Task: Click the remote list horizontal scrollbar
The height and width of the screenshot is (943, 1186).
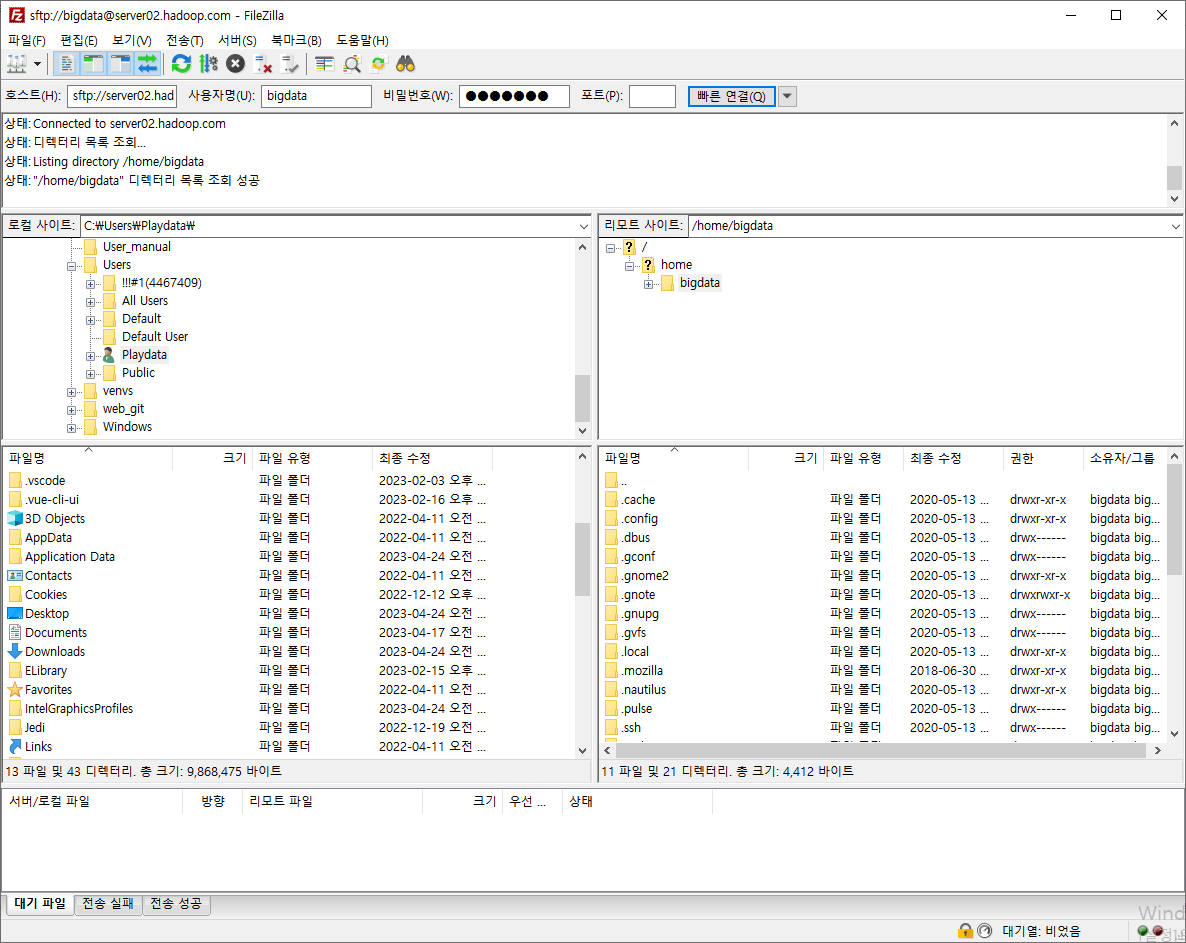Action: pyautogui.click(x=882, y=750)
